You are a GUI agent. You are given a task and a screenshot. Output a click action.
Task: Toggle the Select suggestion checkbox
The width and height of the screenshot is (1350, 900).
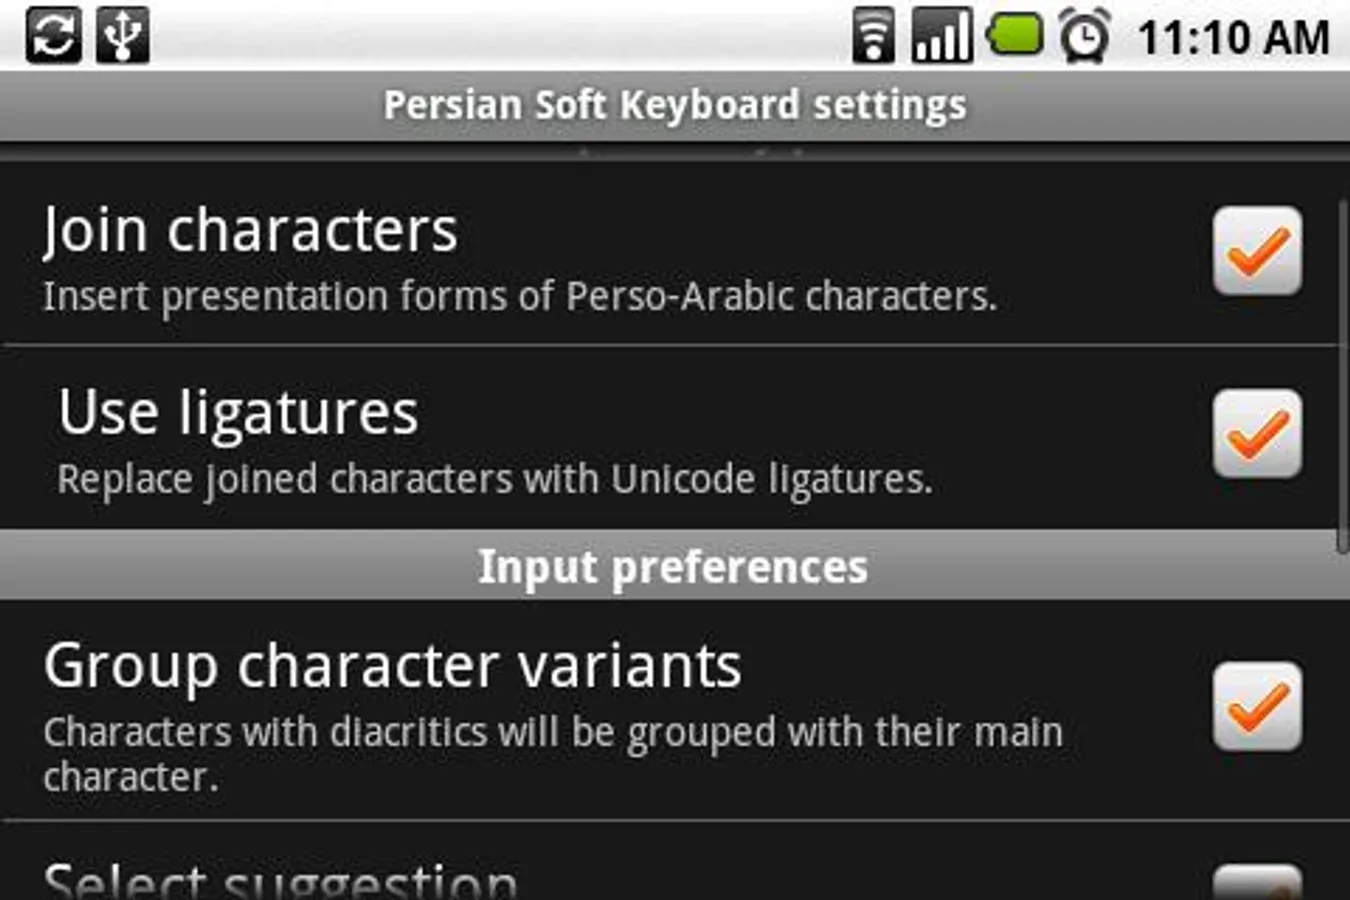tap(1257, 884)
